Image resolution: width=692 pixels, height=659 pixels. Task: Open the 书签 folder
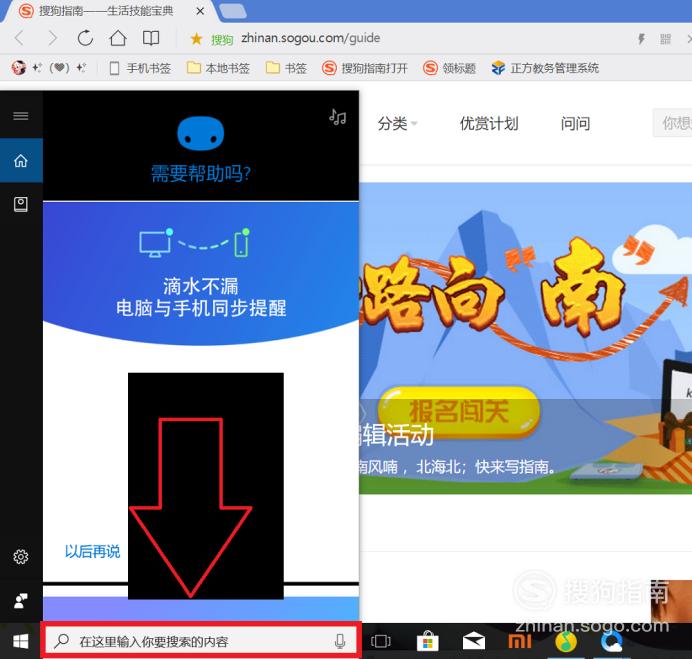286,68
